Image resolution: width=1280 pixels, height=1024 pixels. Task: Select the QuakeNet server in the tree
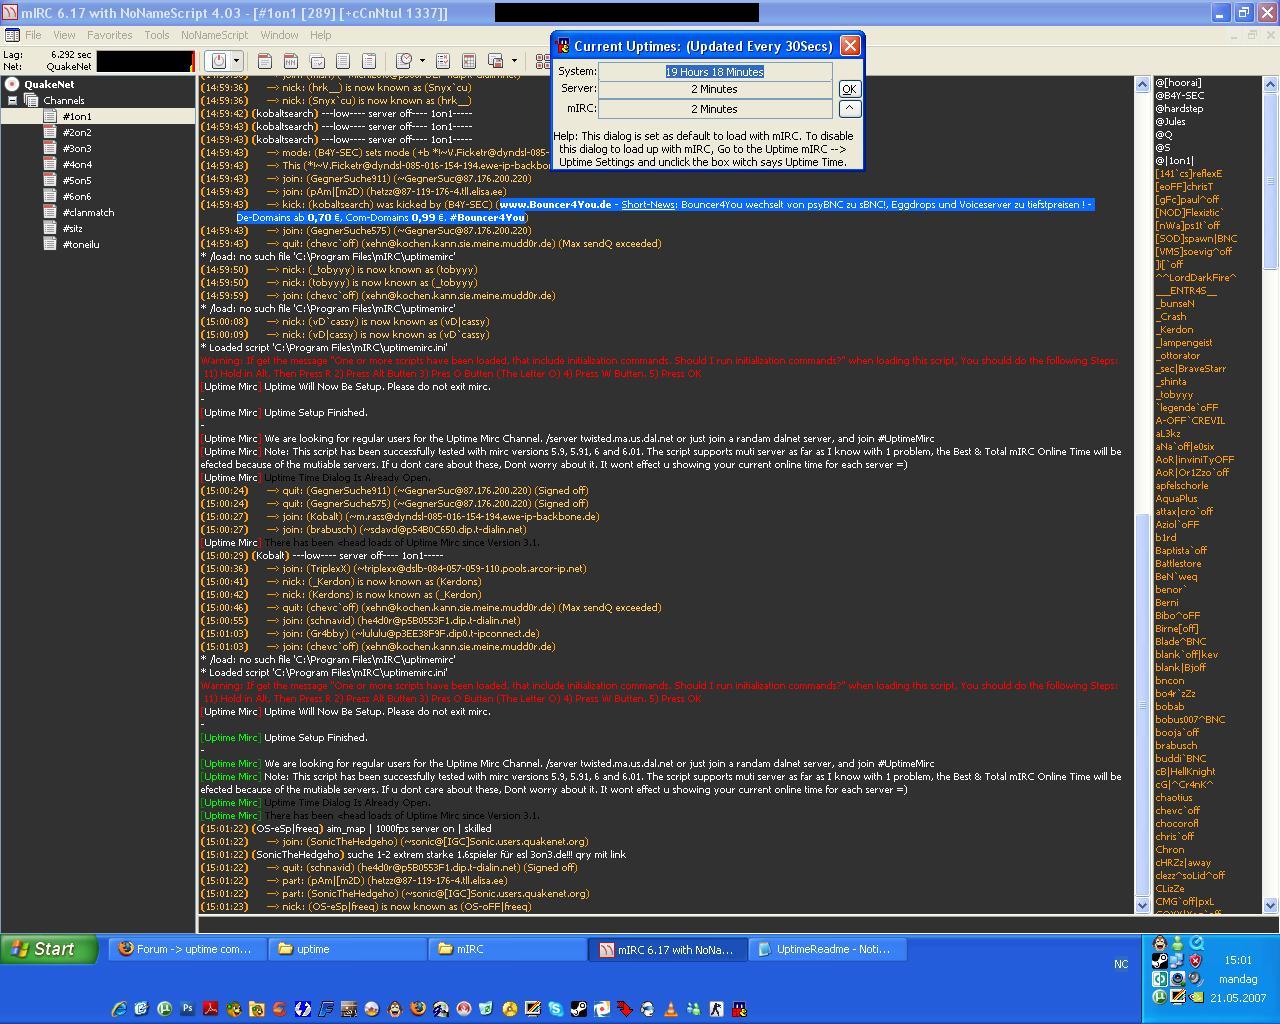49,84
